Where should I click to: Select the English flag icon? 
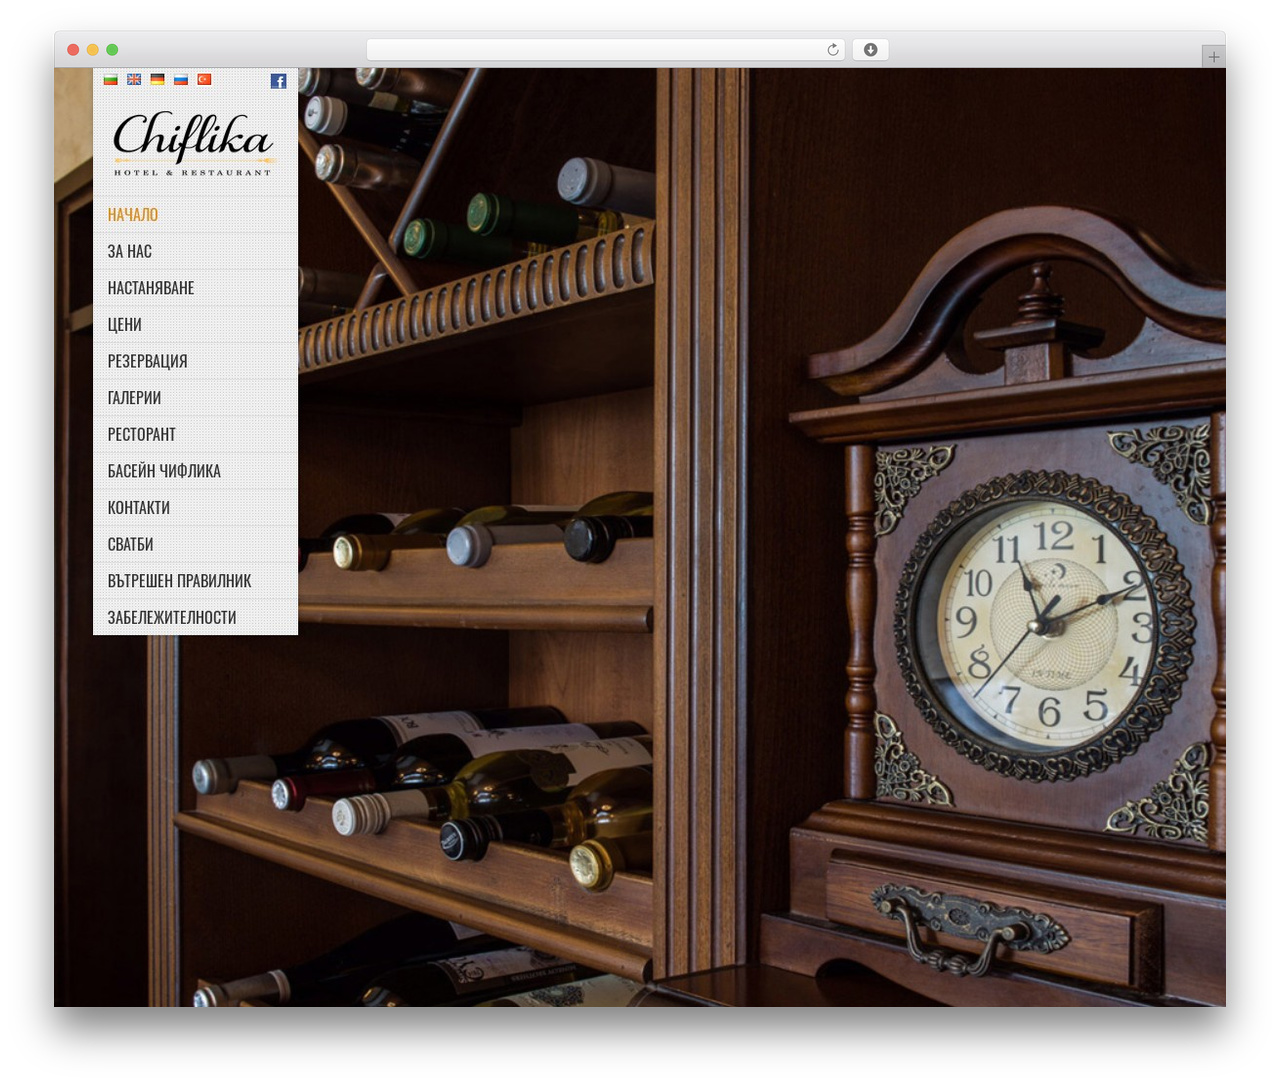pos(134,79)
